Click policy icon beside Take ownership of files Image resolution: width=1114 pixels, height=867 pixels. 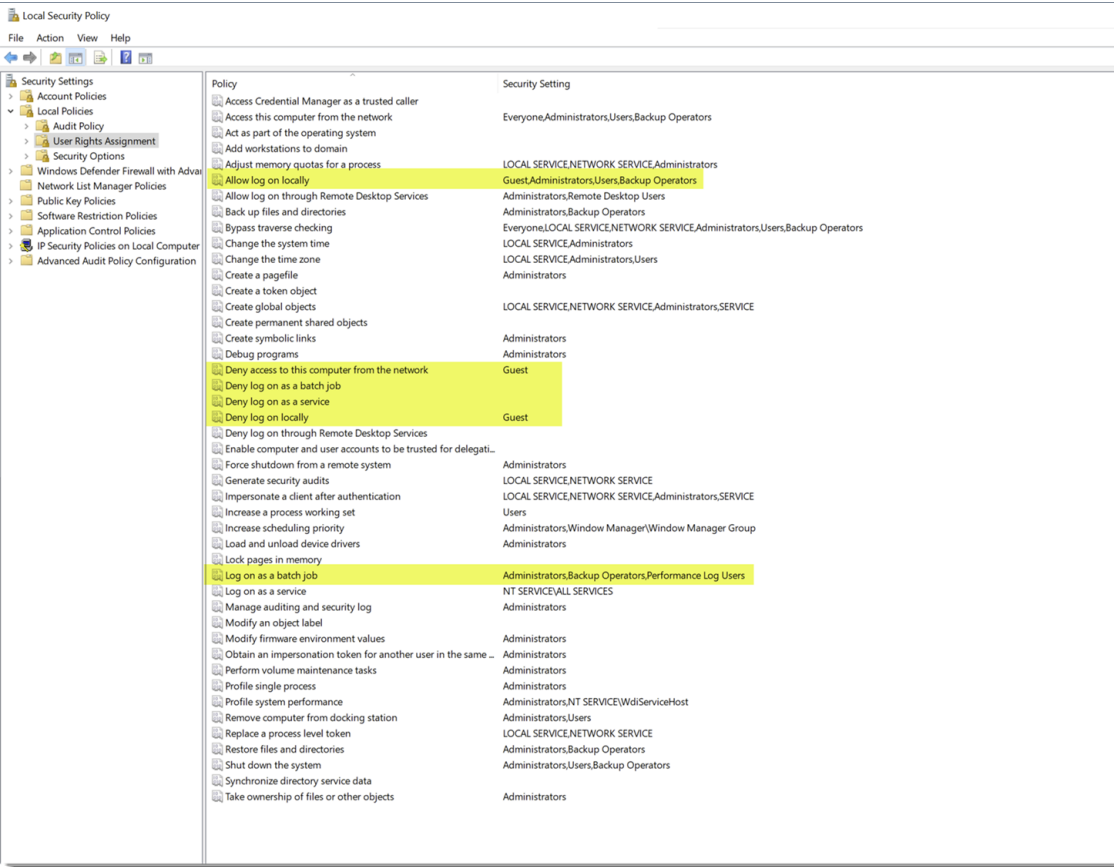pos(217,797)
